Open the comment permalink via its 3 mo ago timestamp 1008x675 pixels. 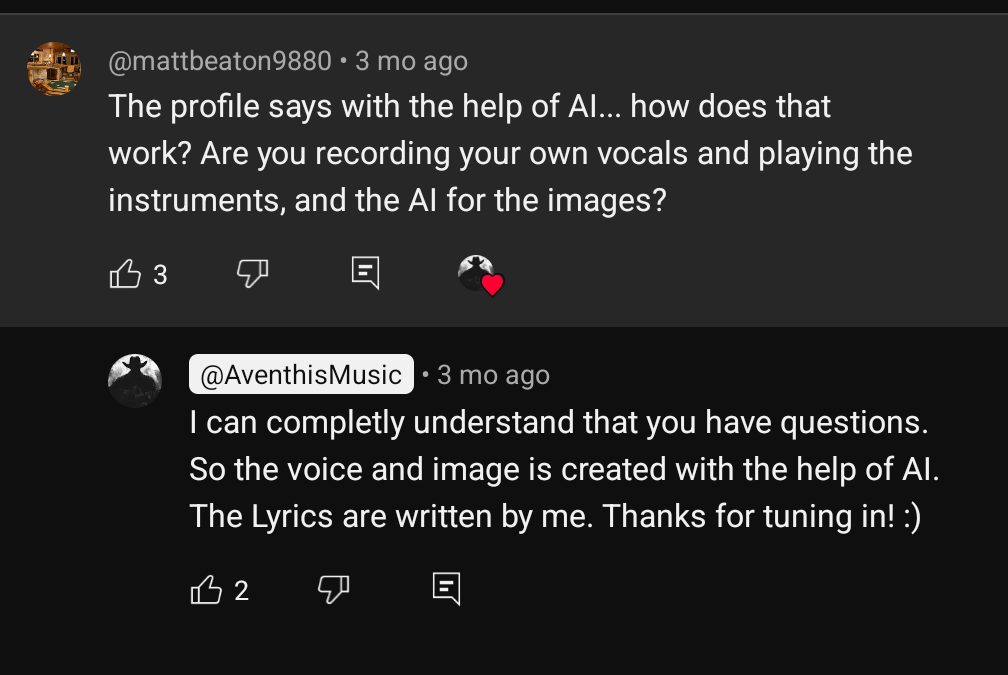(x=411, y=60)
